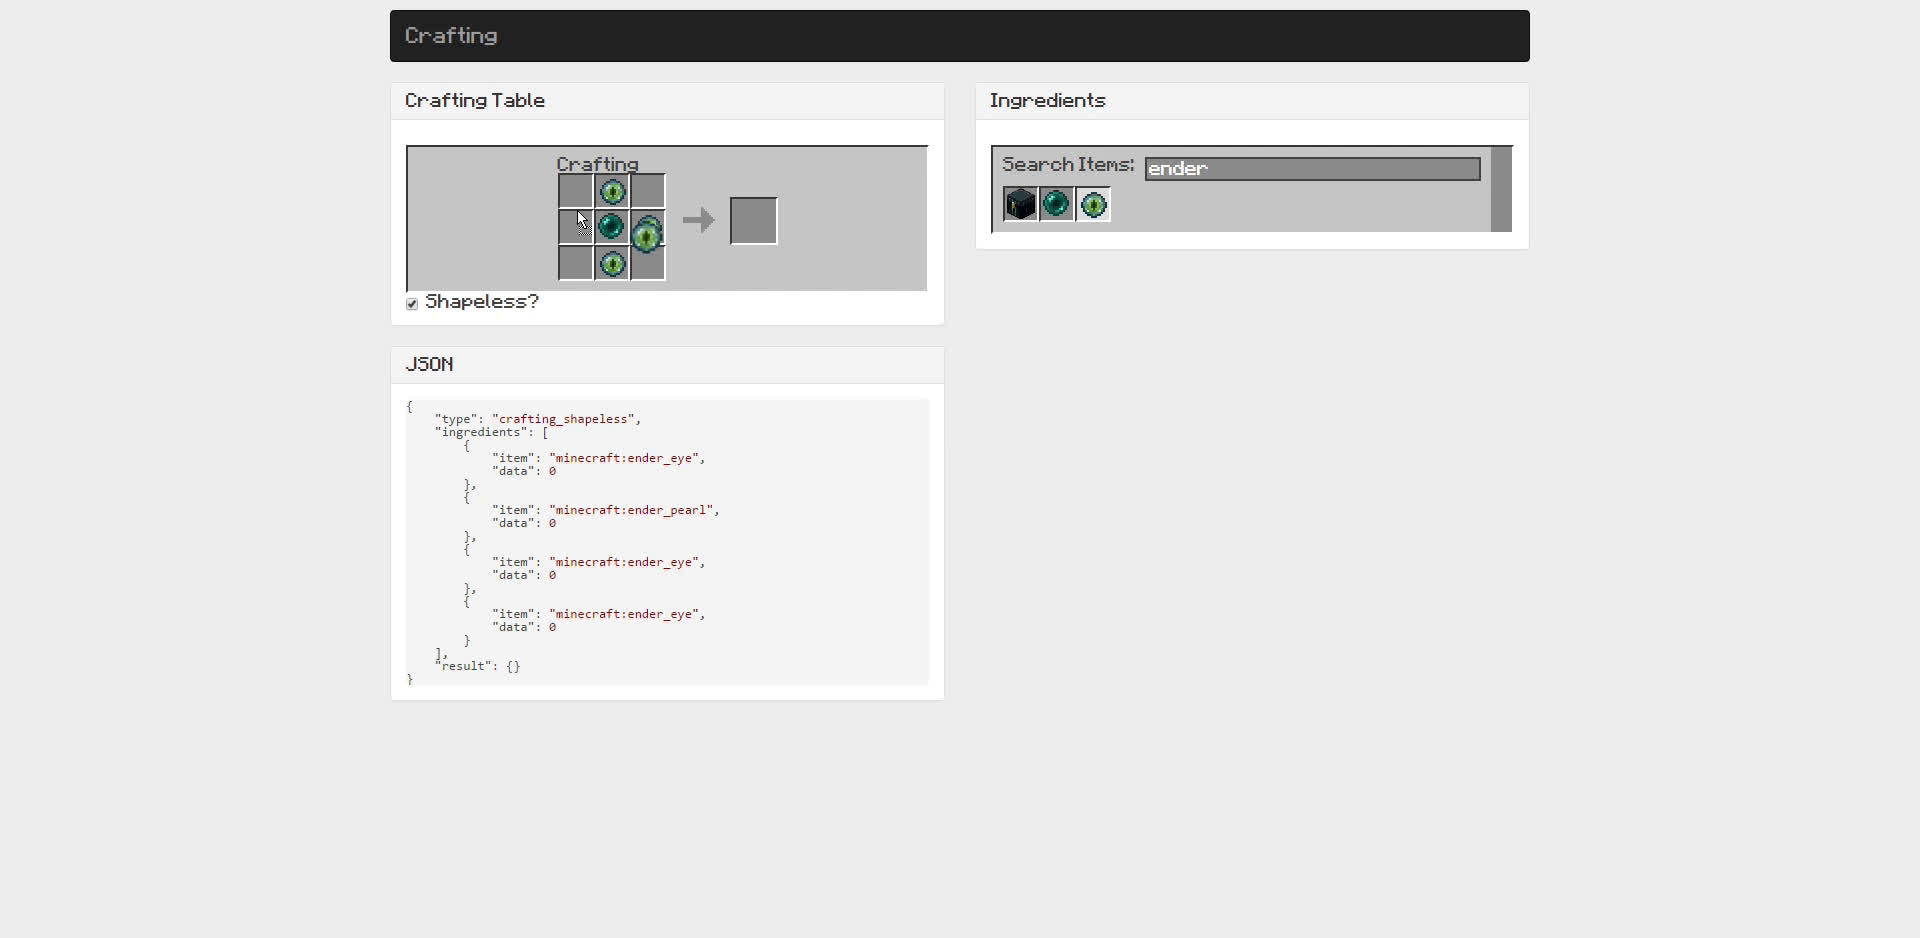
Task: Toggle the Shapeless checkbox
Action: click(412, 303)
